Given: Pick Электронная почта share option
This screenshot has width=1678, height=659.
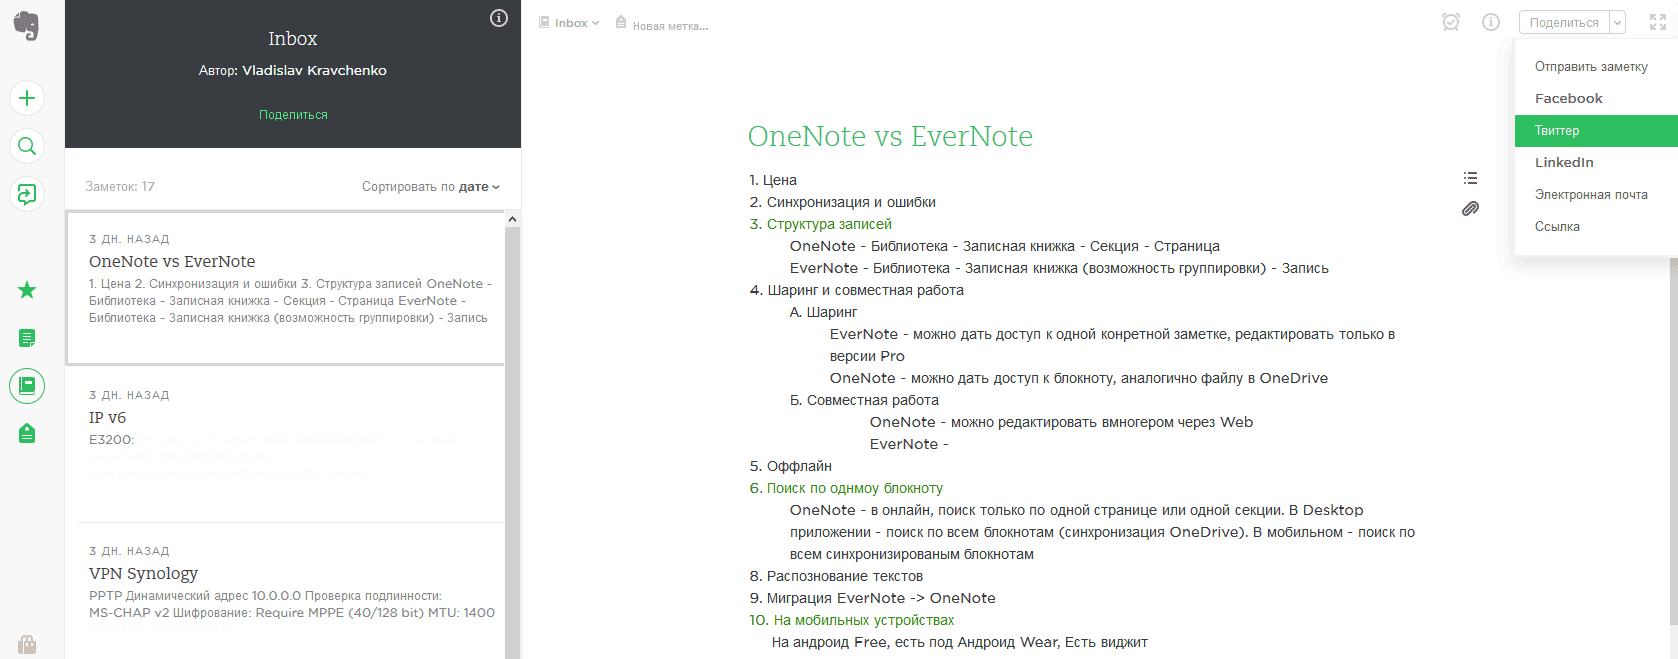Looking at the screenshot, I should pos(1591,195).
